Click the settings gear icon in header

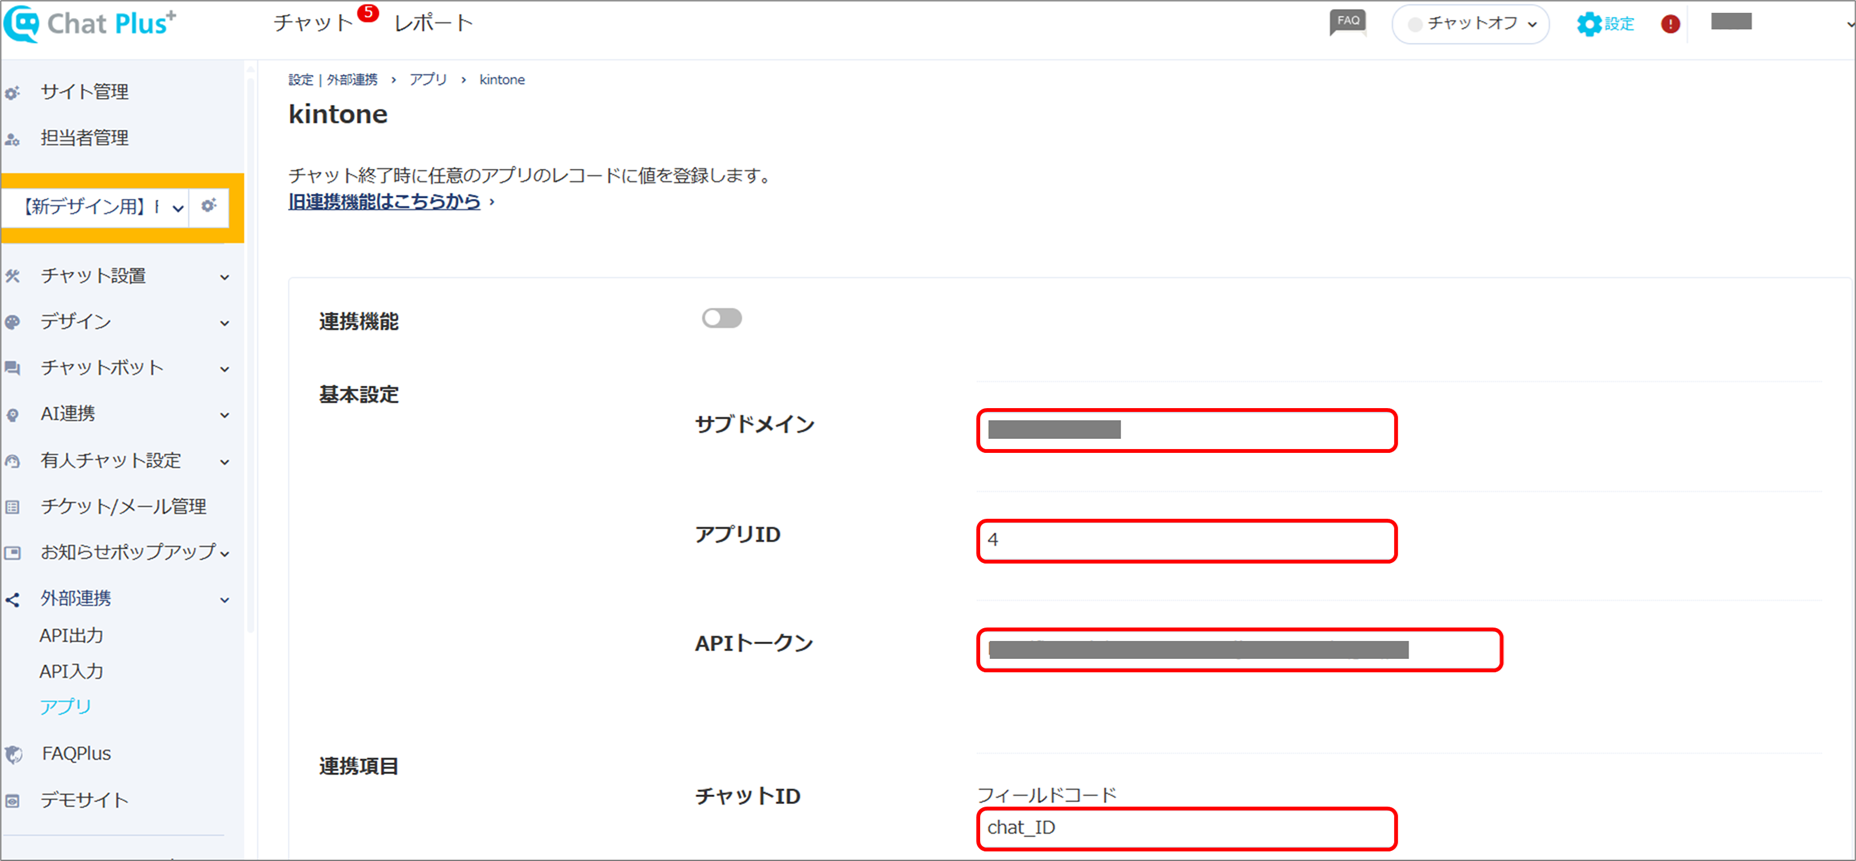click(1588, 24)
